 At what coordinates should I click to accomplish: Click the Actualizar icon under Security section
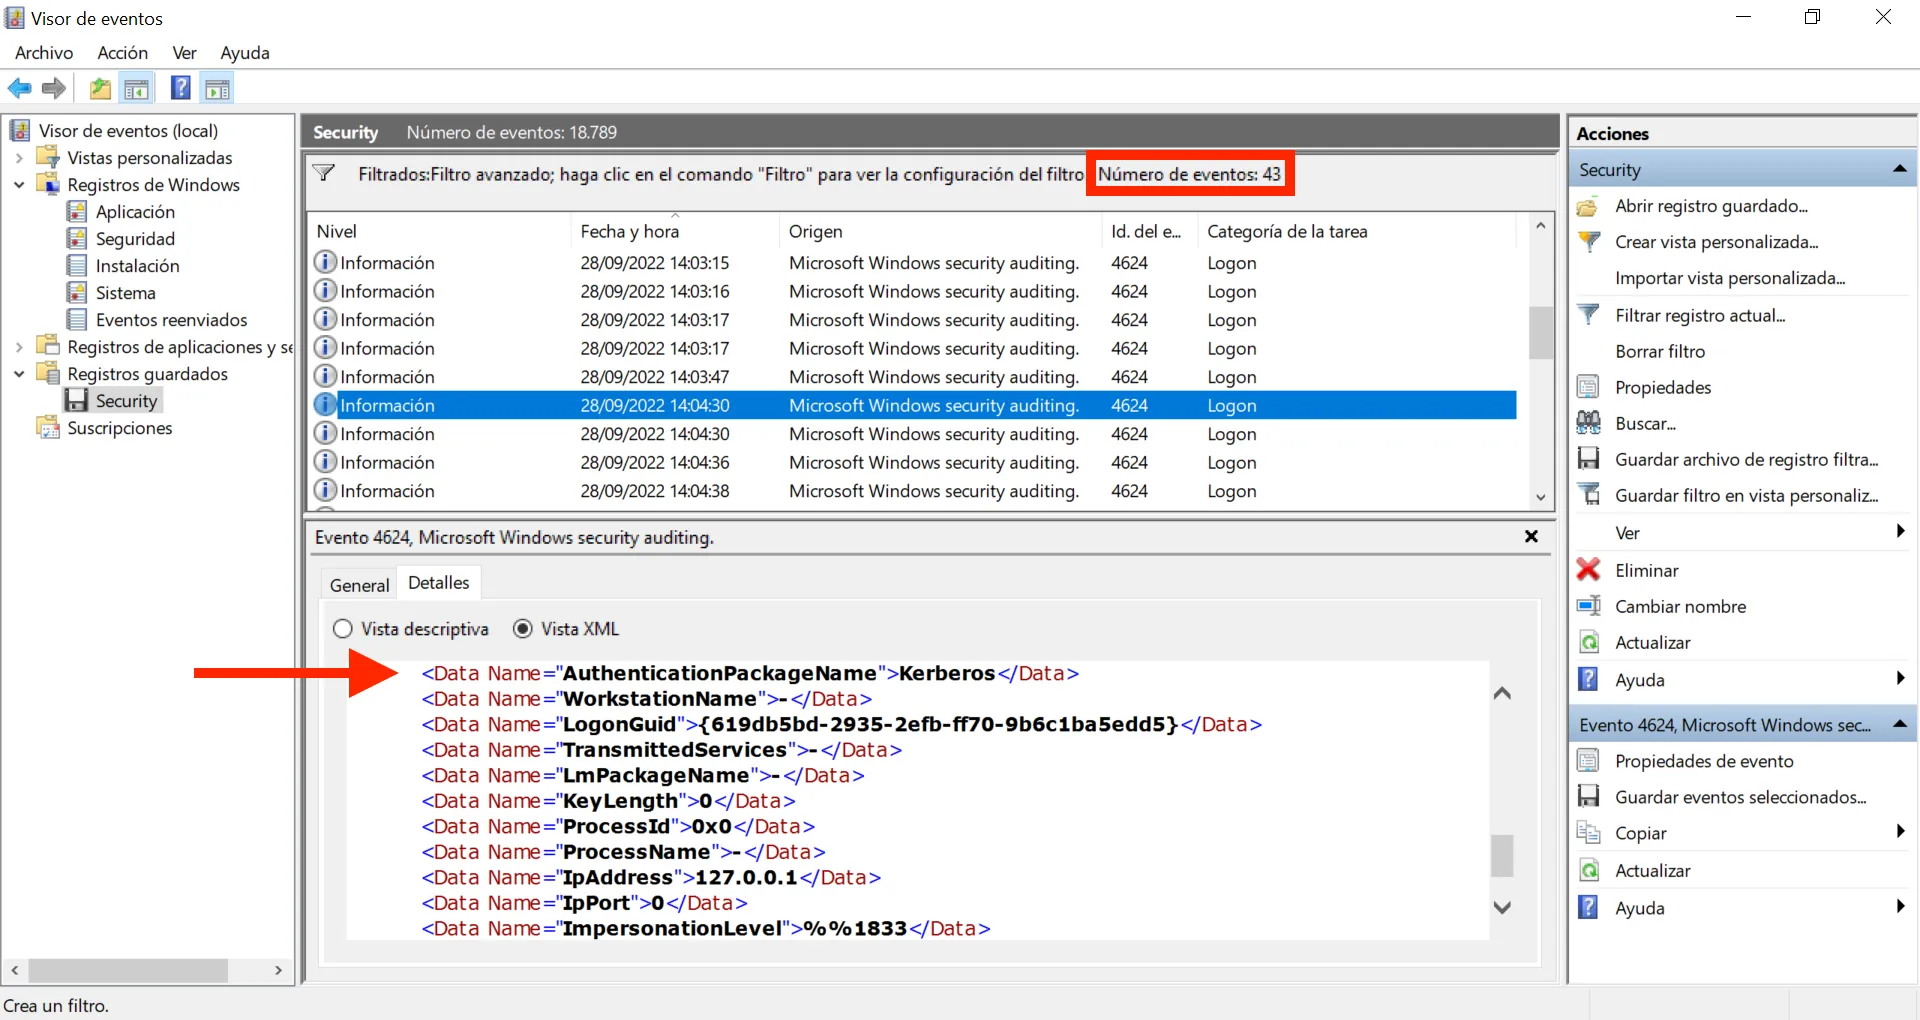1588,642
